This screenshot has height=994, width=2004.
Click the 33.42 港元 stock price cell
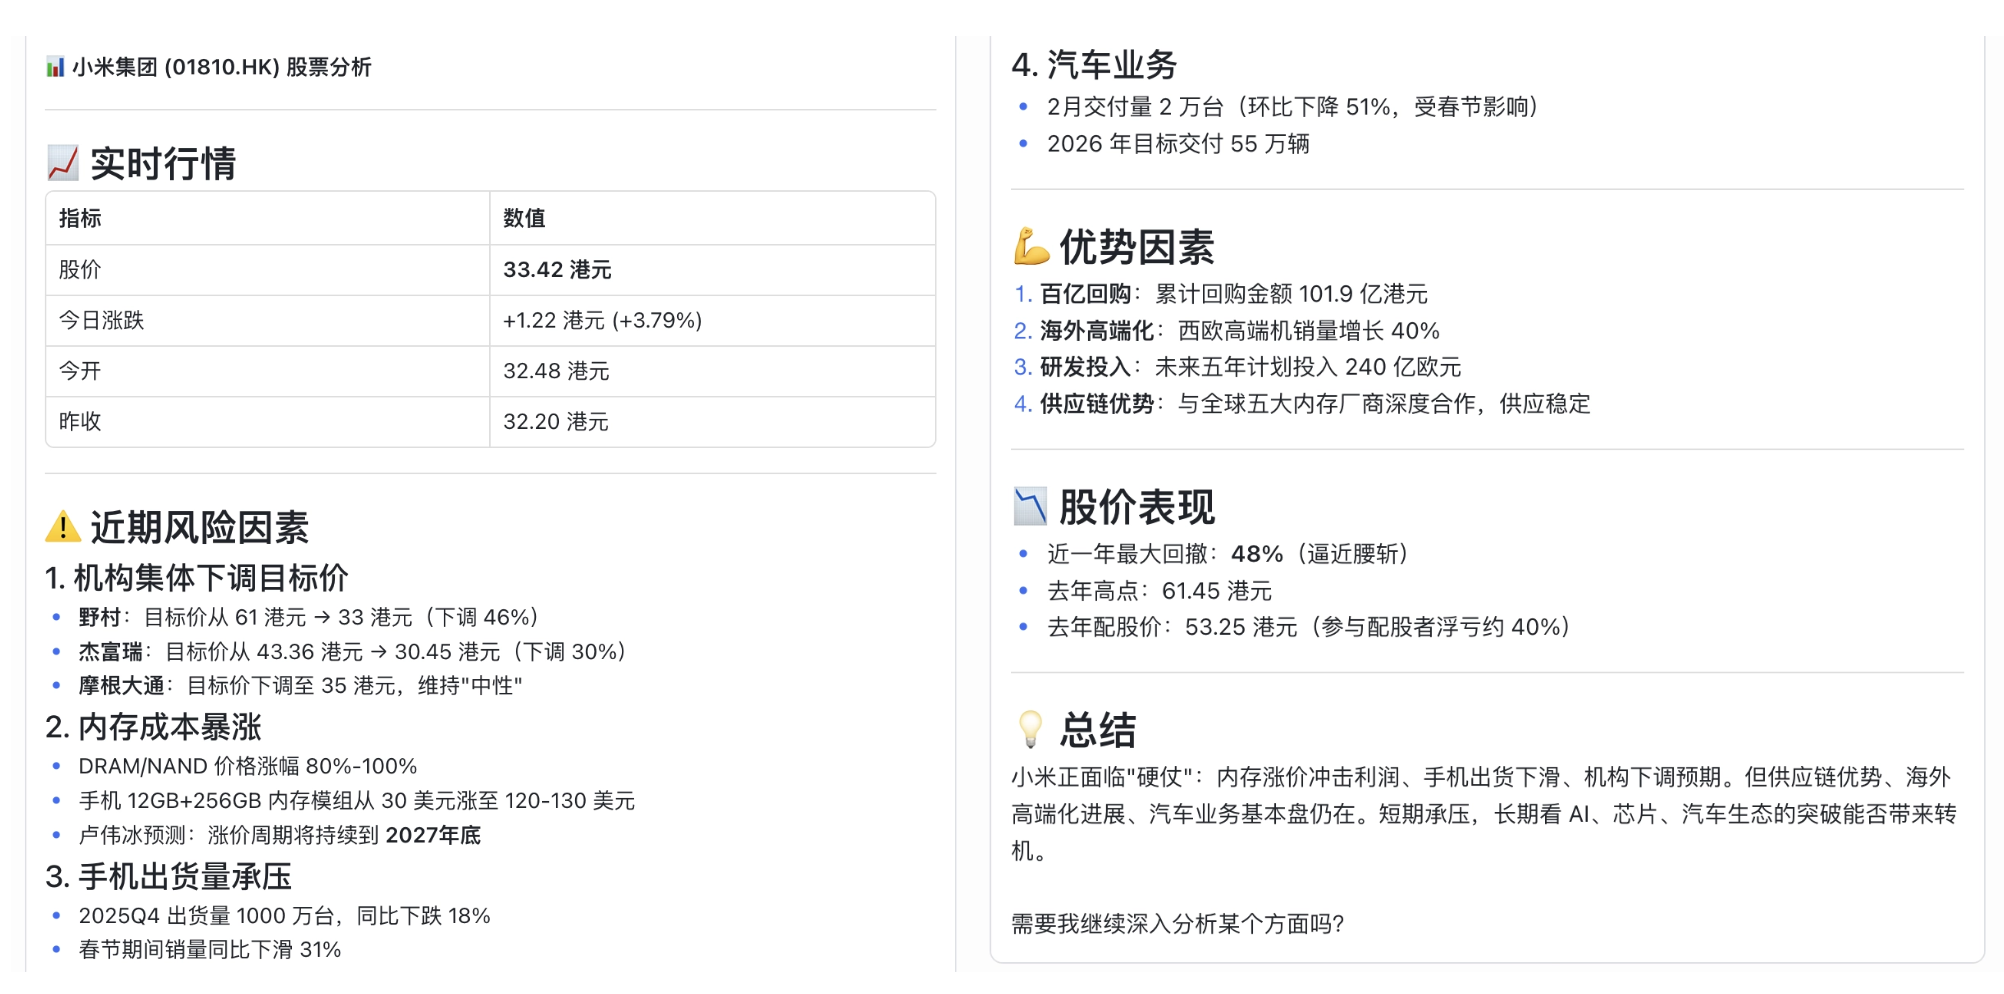pos(557,269)
